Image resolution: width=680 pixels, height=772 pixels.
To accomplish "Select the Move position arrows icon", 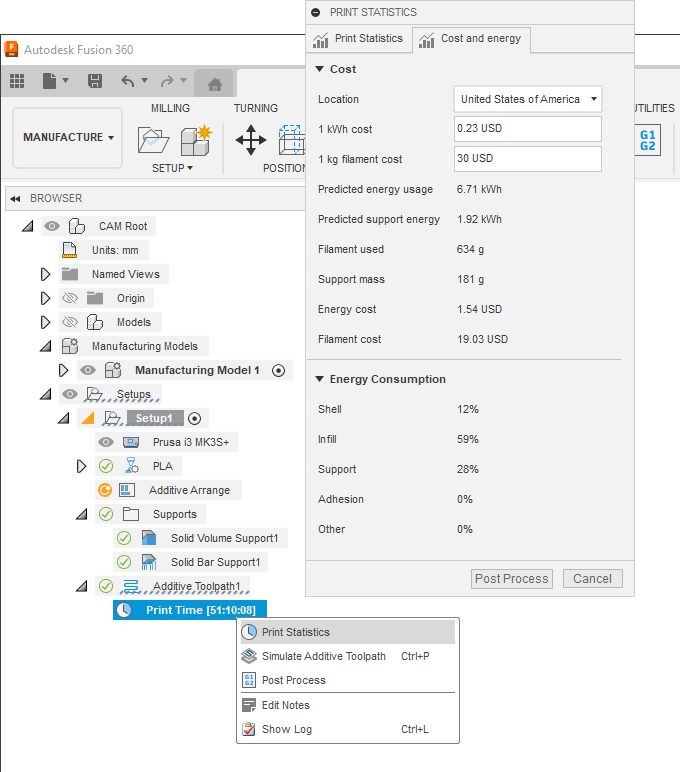I will 251,140.
